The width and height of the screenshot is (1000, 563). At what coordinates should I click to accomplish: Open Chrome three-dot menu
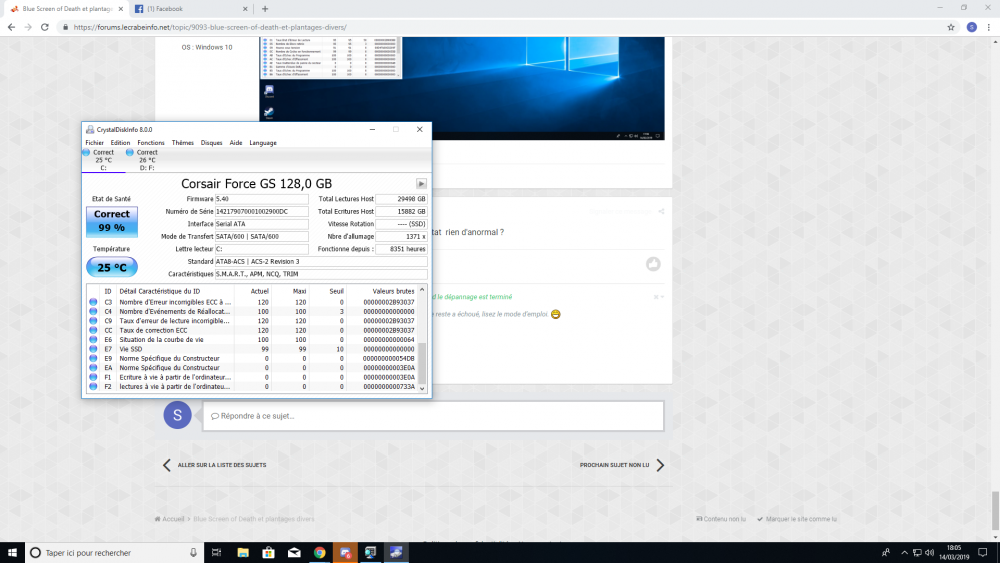[x=988, y=27]
